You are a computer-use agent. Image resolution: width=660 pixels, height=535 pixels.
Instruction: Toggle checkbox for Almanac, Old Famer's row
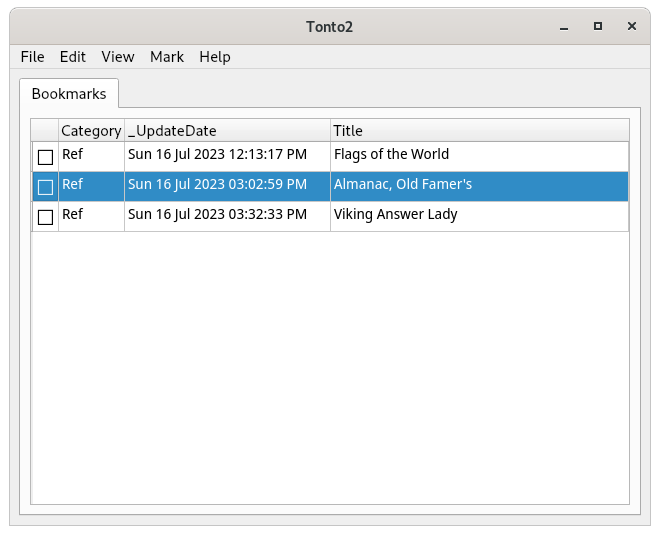point(45,187)
